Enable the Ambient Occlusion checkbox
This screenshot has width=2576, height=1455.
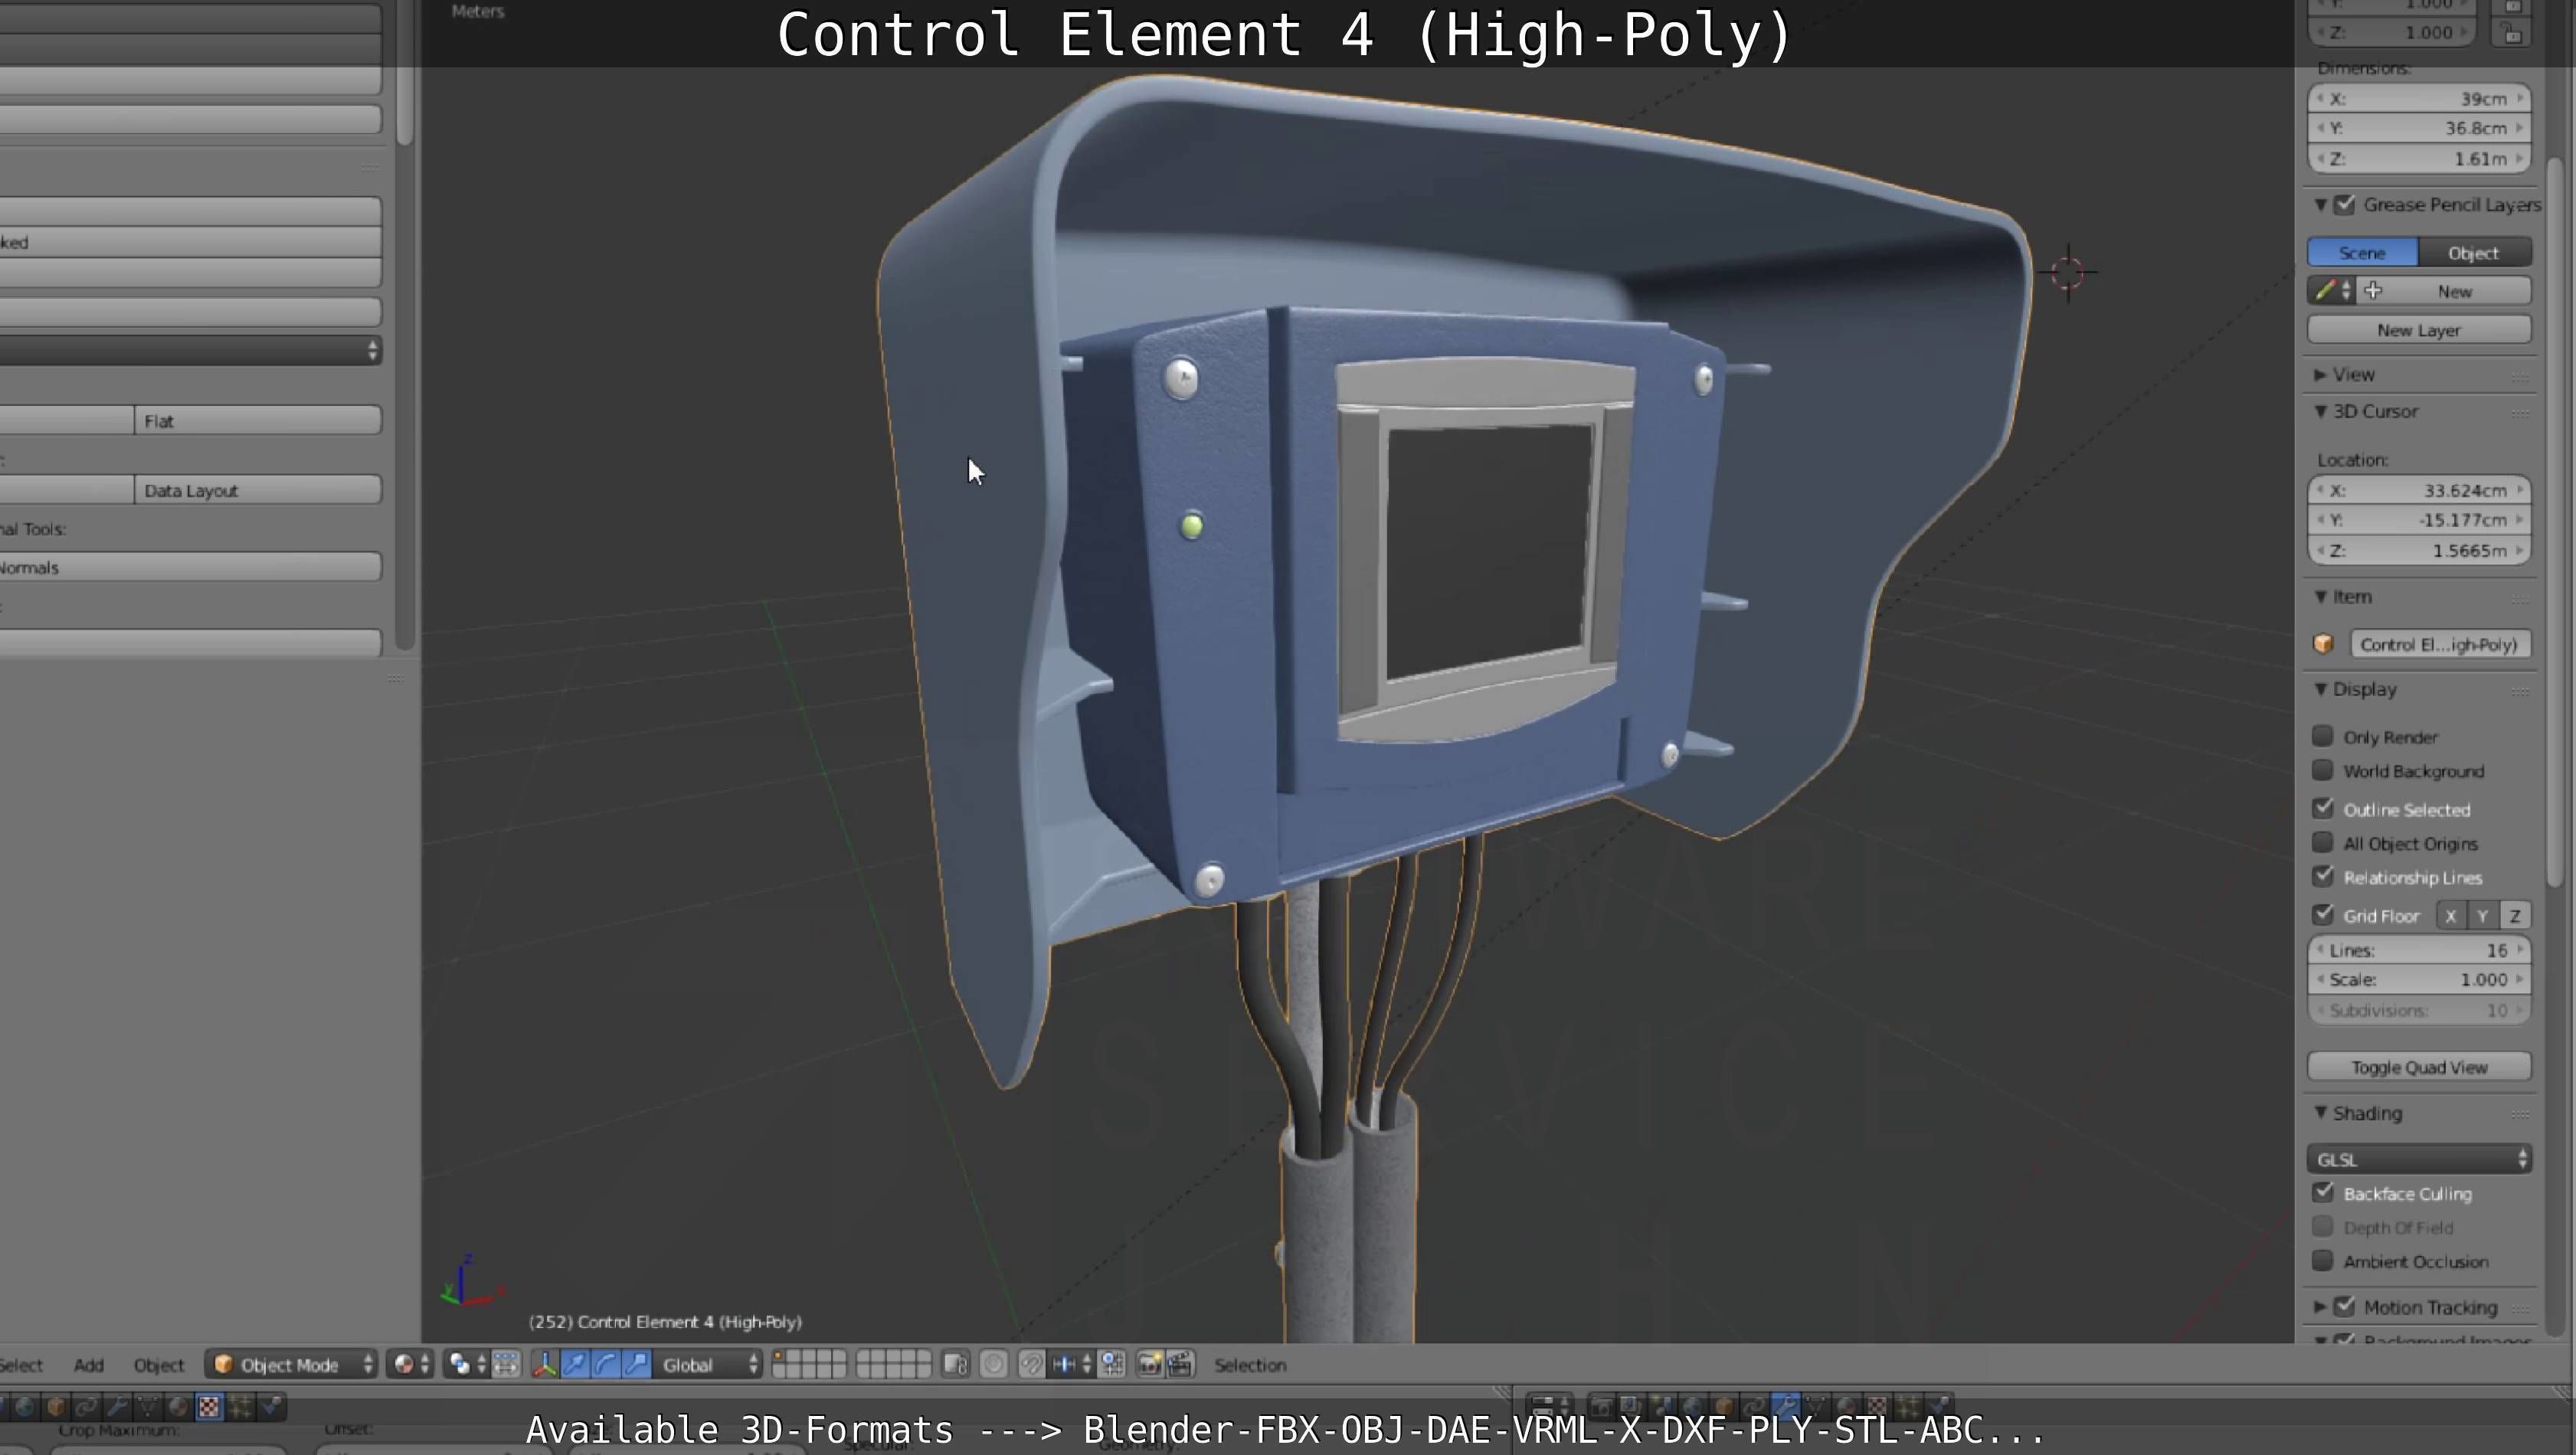[2323, 1260]
